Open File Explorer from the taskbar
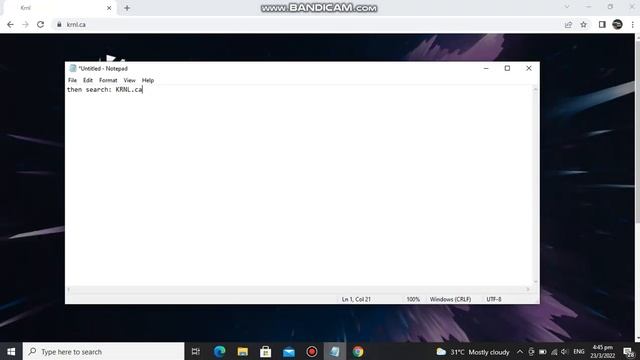640x360 pixels. [x=243, y=351]
